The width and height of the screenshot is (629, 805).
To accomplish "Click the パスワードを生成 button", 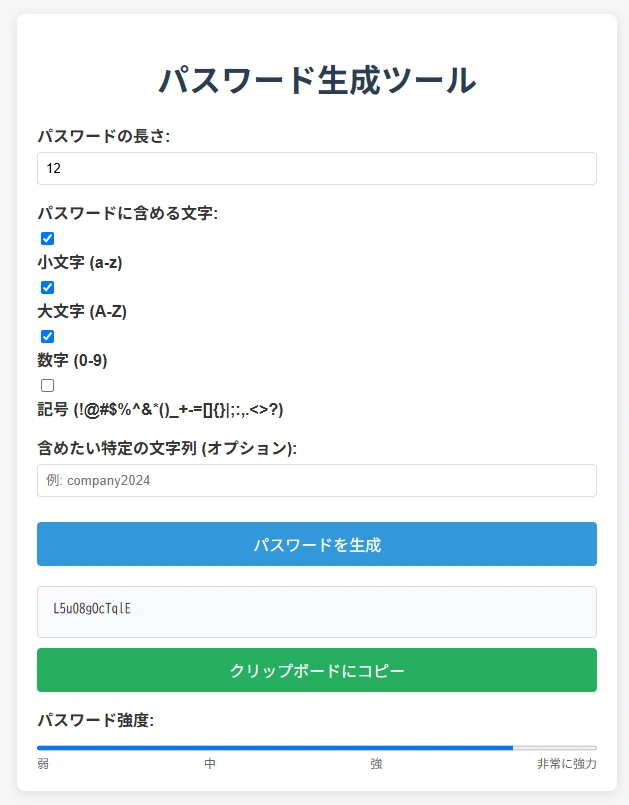I will pyautogui.click(x=316, y=544).
